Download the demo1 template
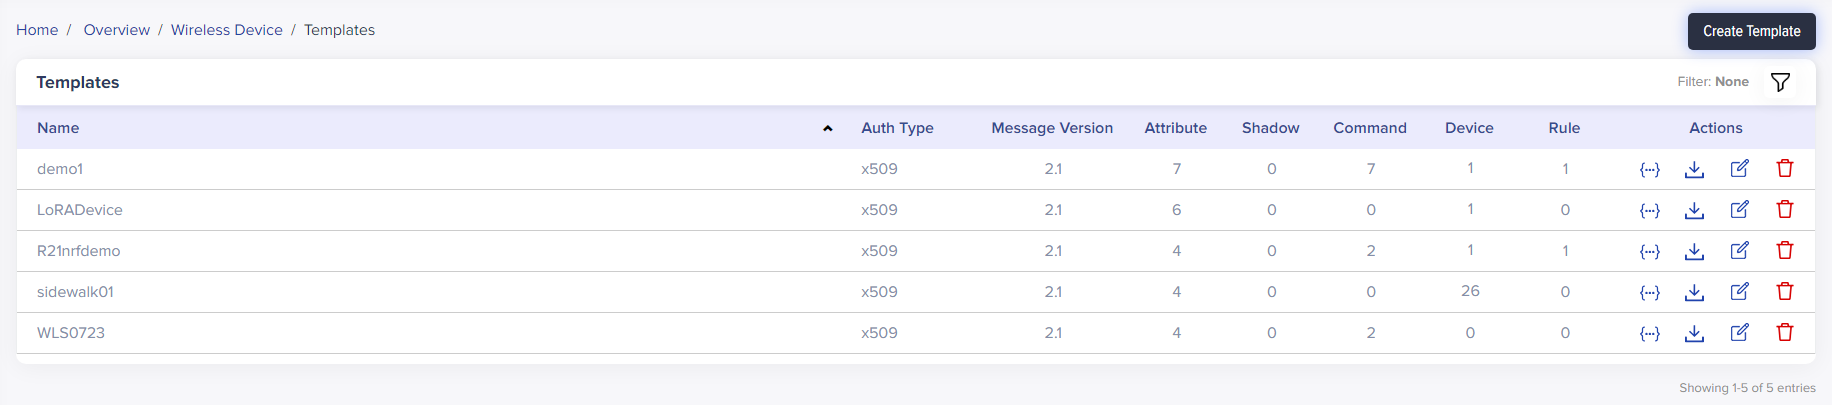The image size is (1832, 405). [x=1694, y=169]
